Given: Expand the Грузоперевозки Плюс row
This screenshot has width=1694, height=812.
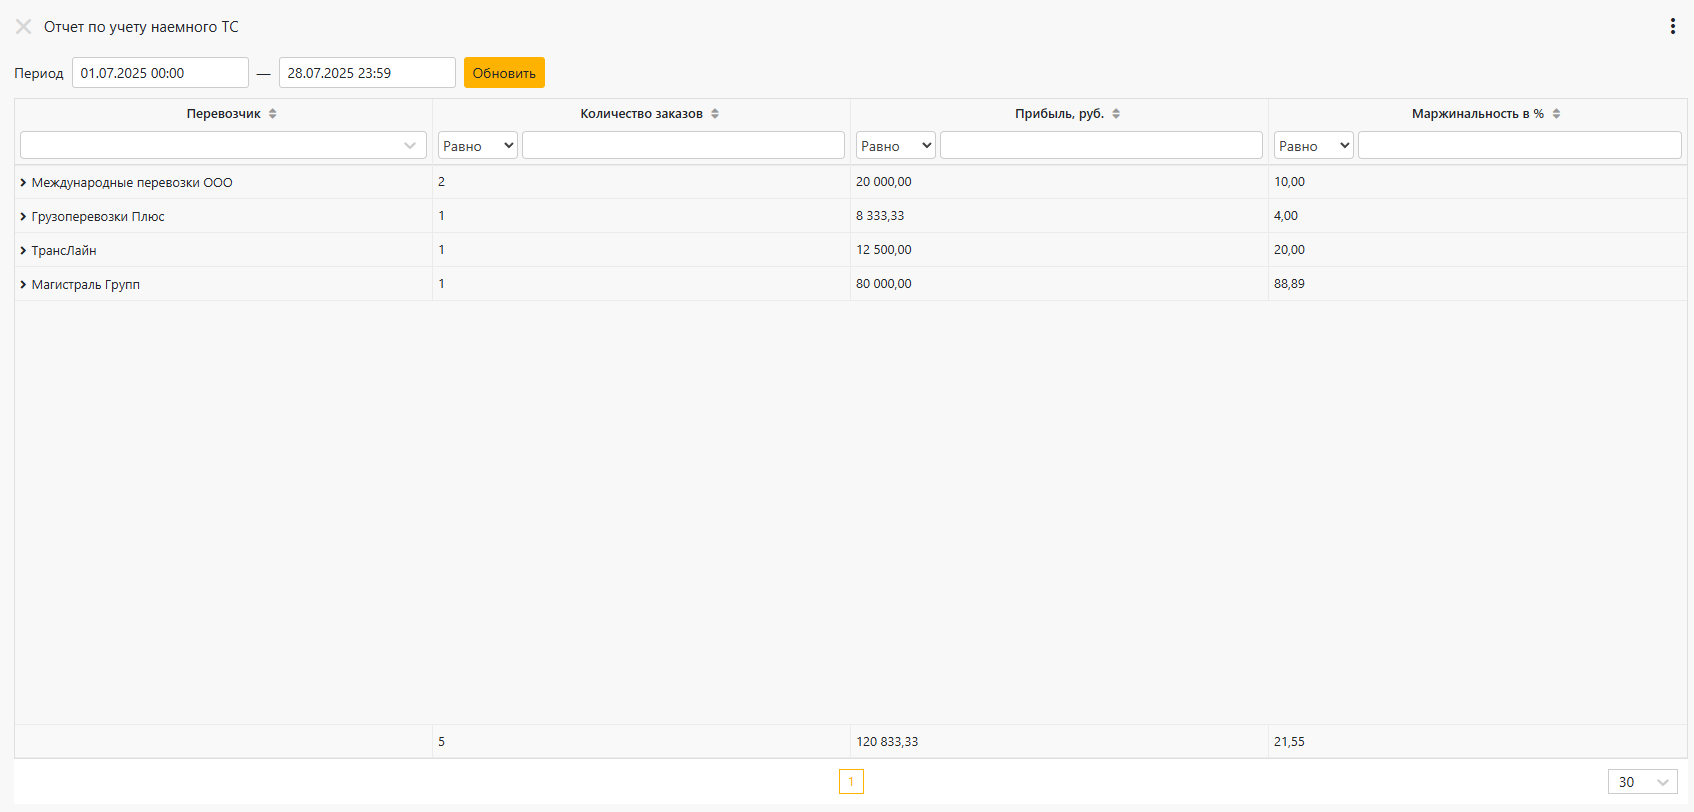Looking at the screenshot, I should pyautogui.click(x=23, y=217).
